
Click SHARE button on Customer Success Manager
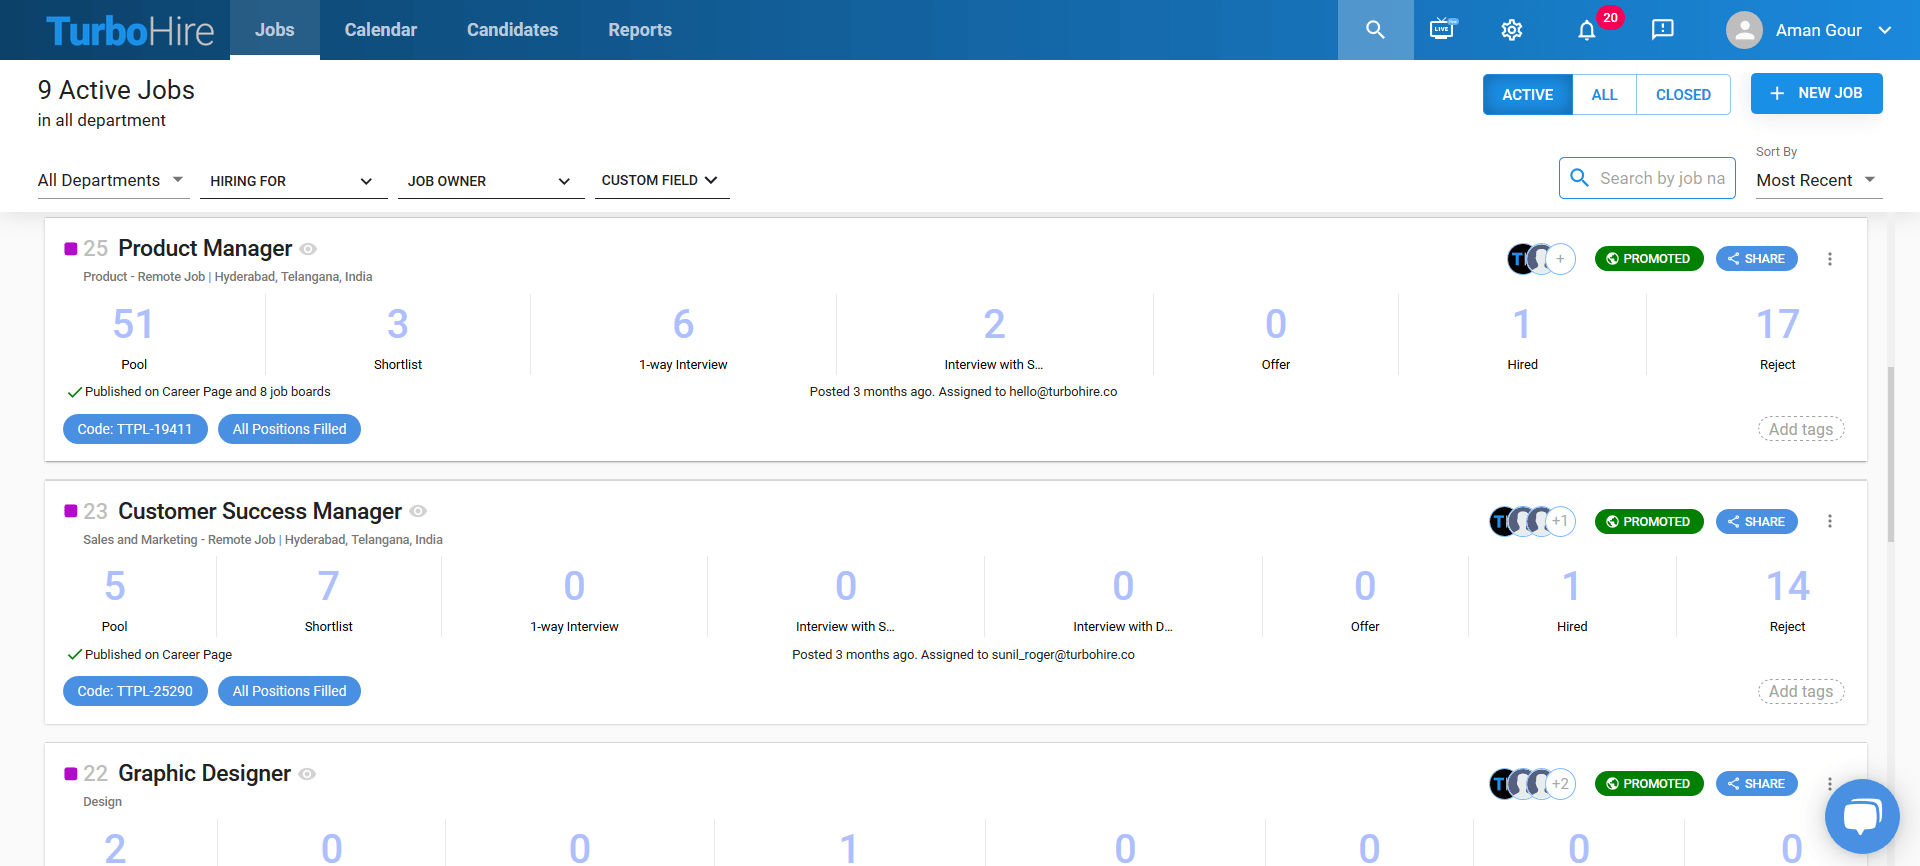pos(1757,521)
